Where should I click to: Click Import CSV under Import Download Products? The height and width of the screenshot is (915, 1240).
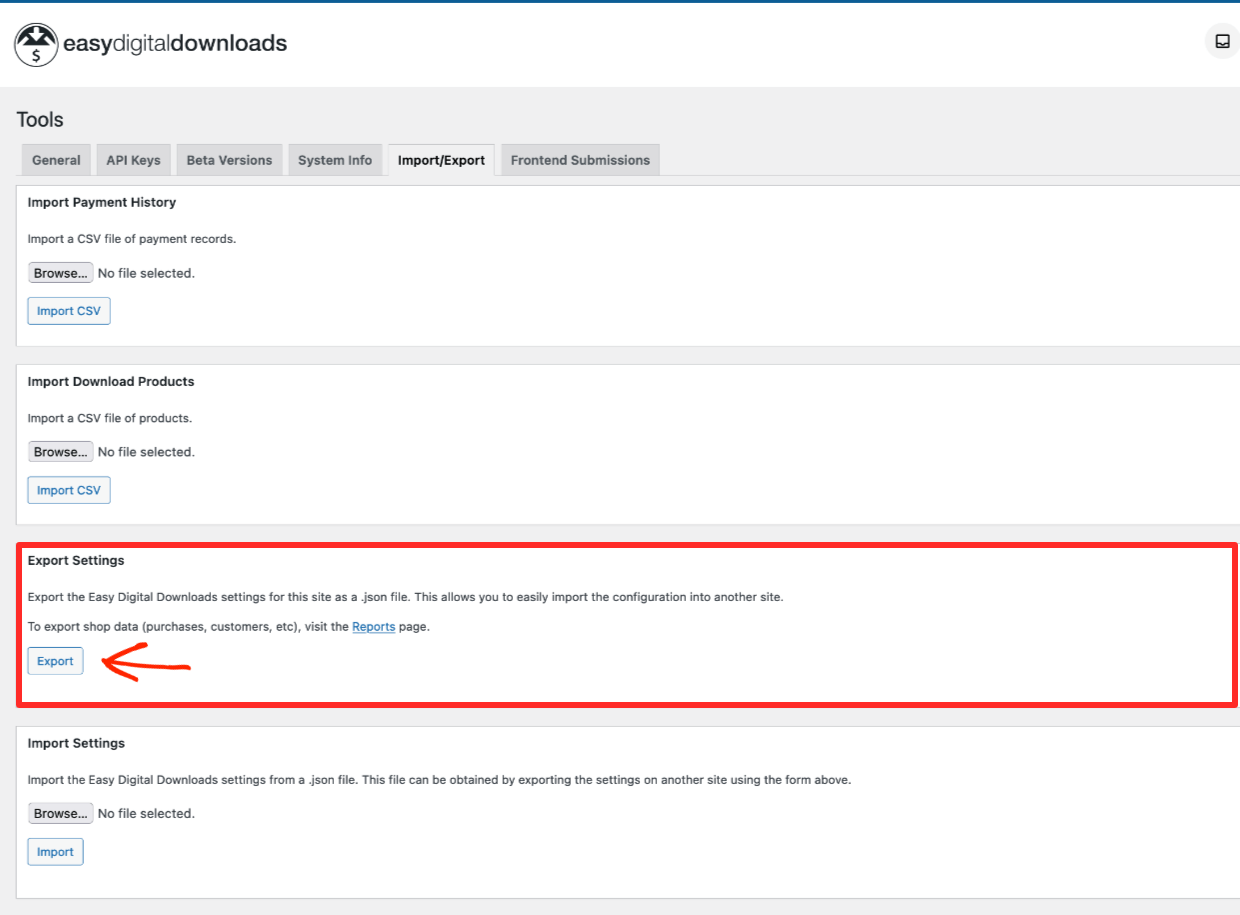click(68, 489)
